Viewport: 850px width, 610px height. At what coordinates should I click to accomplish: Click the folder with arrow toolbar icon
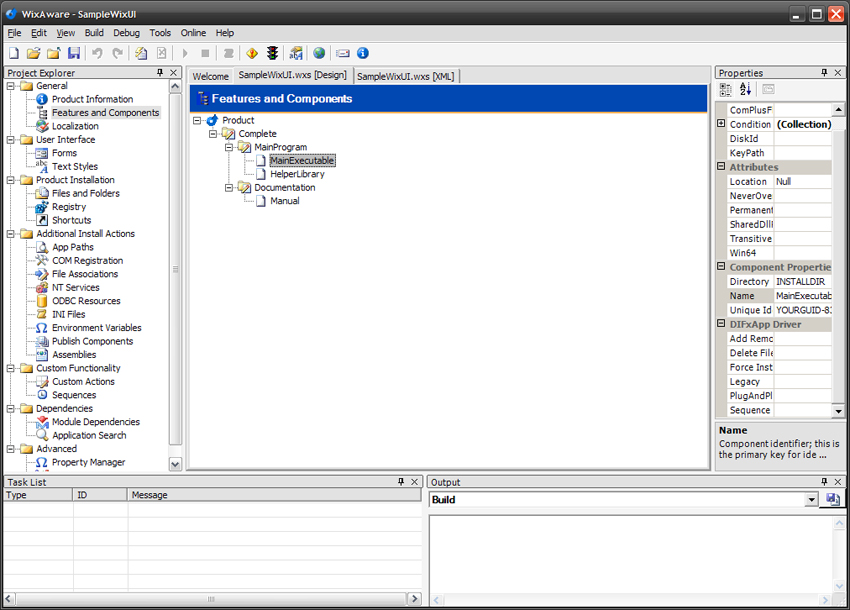click(x=53, y=53)
